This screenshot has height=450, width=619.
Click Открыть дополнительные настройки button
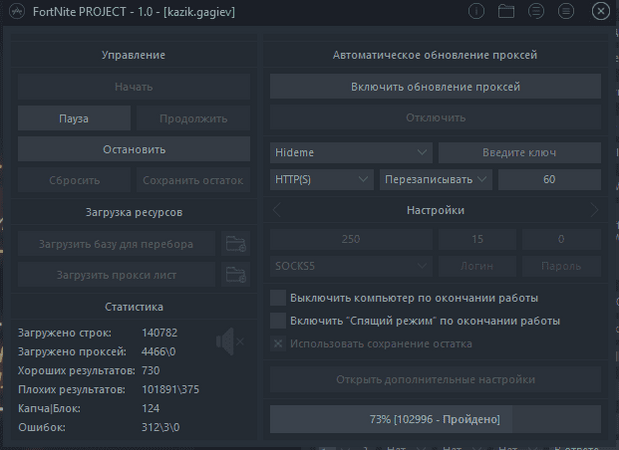[435, 379]
